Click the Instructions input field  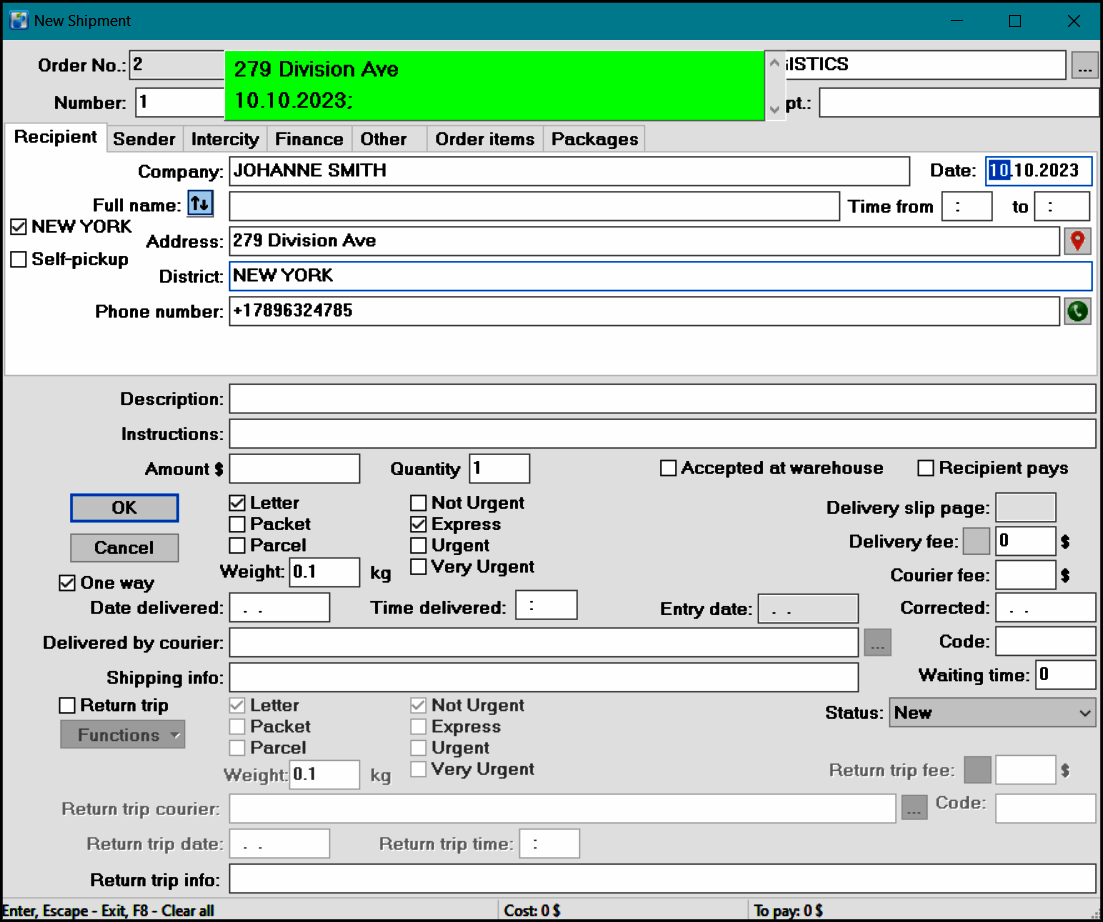pyautogui.click(x=662, y=434)
